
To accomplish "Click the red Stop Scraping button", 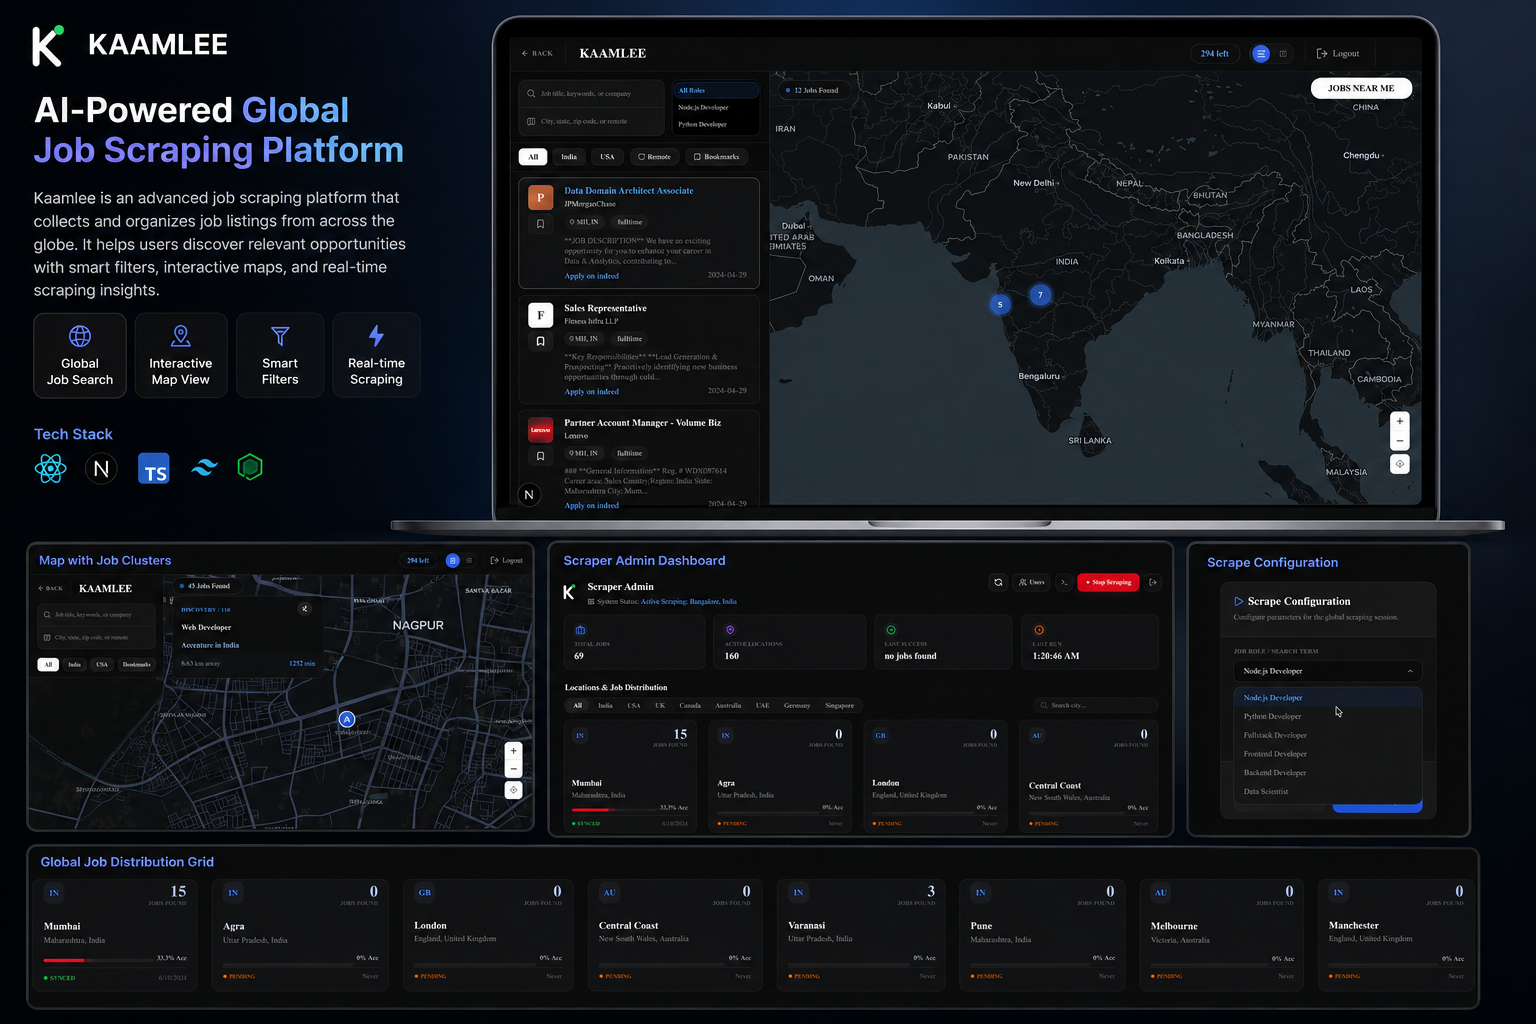I will coord(1108,582).
